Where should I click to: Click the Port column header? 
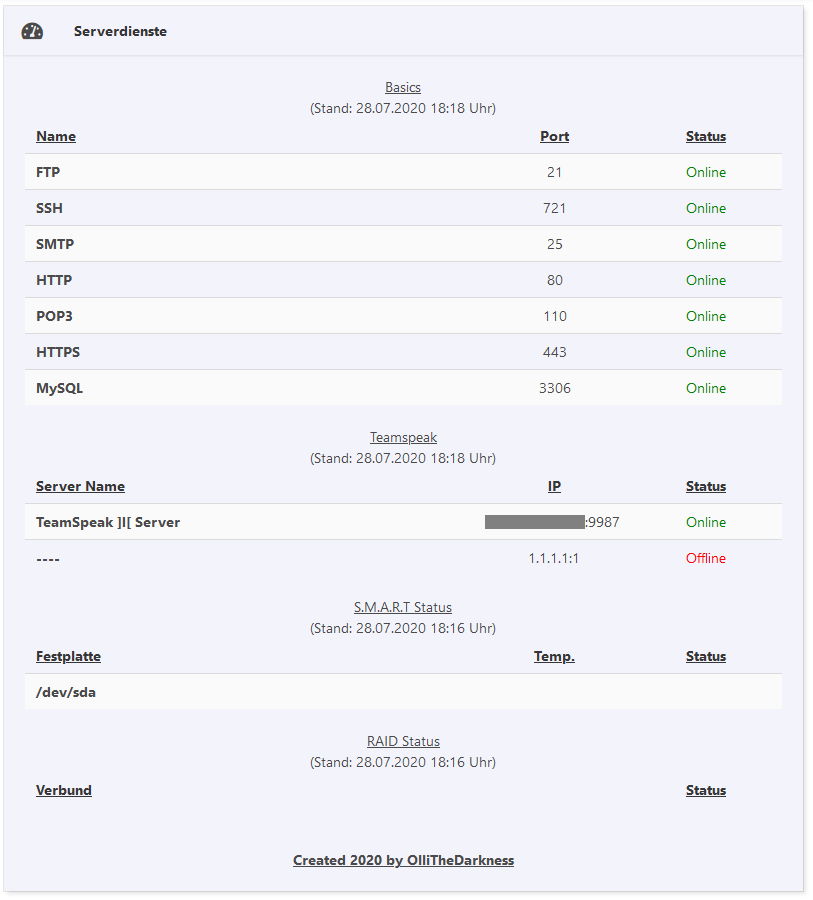tap(554, 136)
